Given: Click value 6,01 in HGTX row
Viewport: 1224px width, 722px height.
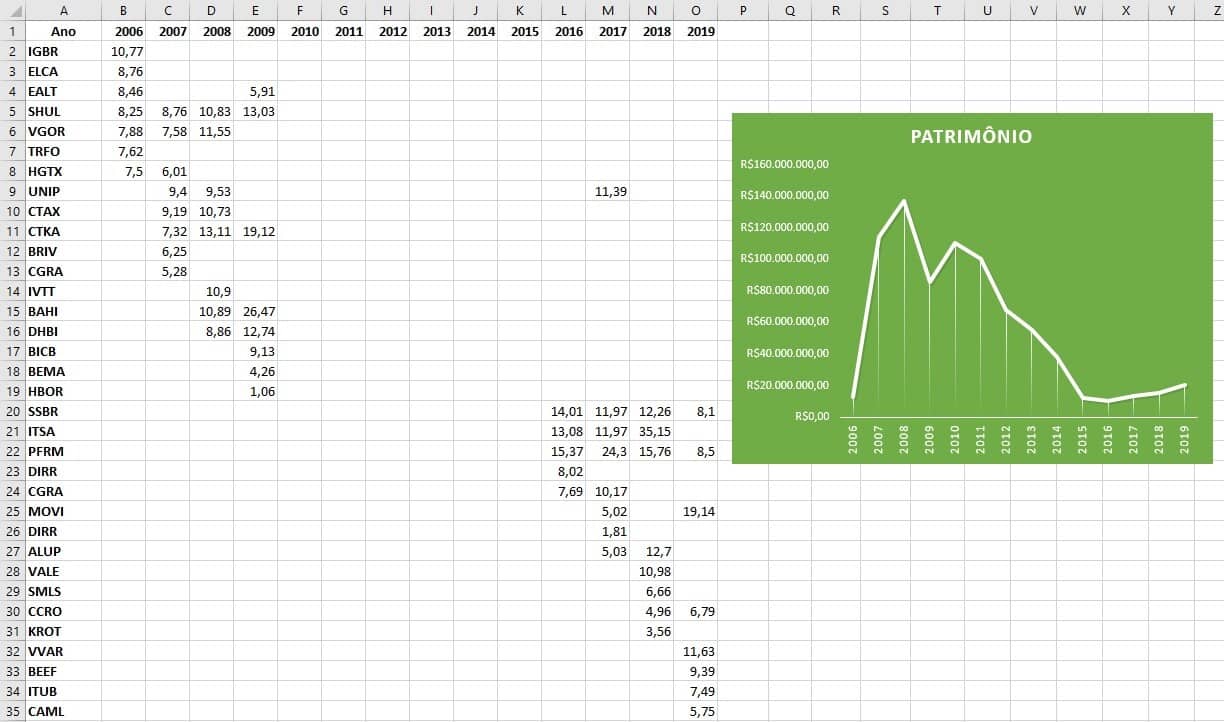Looking at the screenshot, I should point(167,171).
